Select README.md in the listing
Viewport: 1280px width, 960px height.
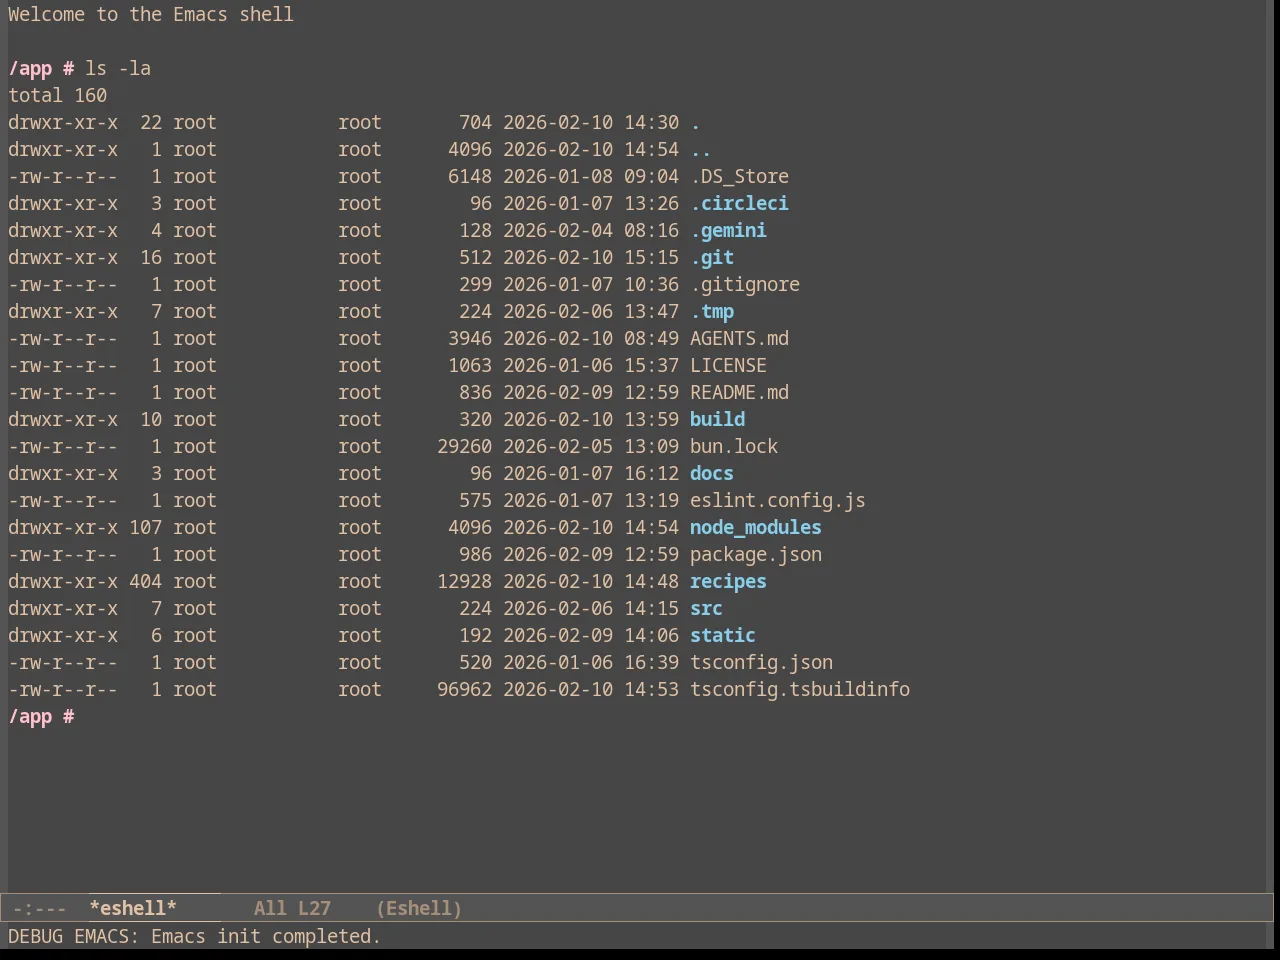(739, 392)
